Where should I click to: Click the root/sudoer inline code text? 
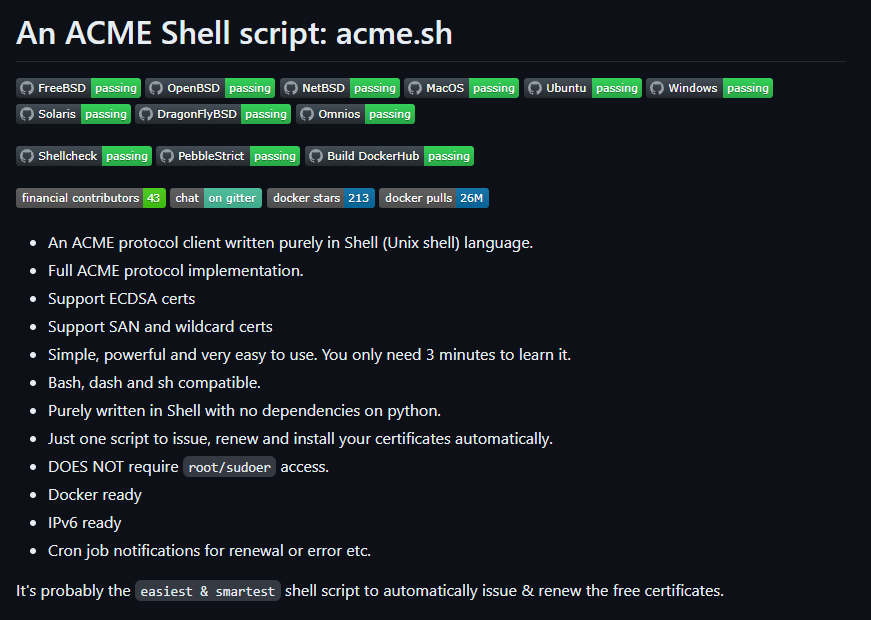229,467
